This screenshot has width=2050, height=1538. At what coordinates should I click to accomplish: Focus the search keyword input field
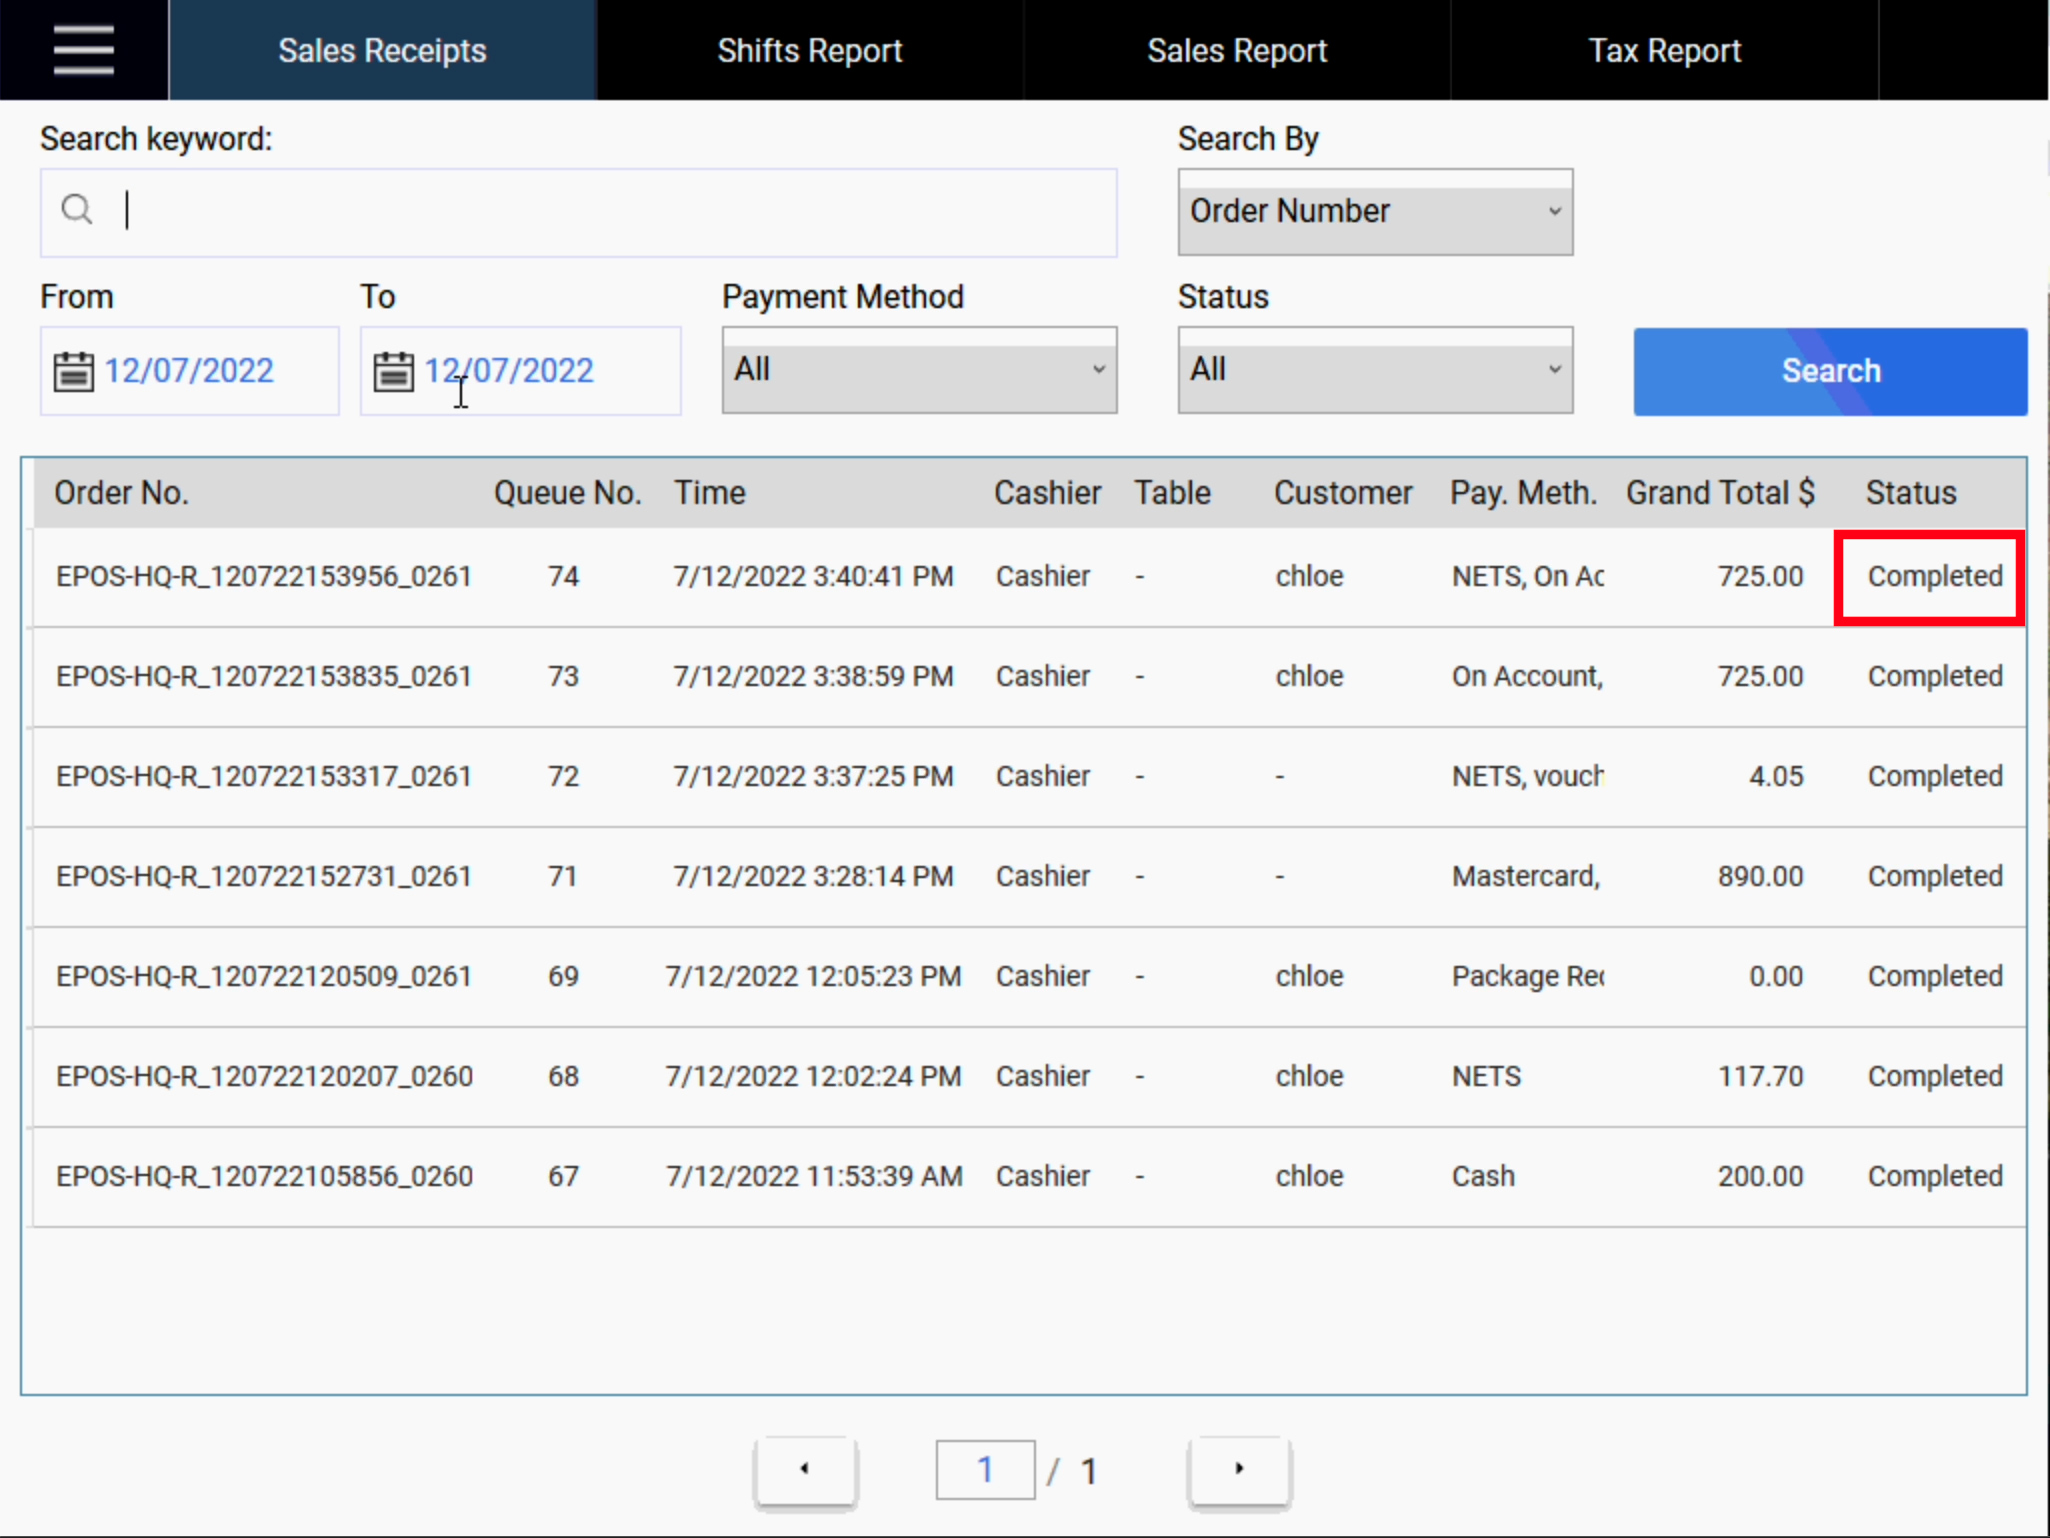(578, 212)
